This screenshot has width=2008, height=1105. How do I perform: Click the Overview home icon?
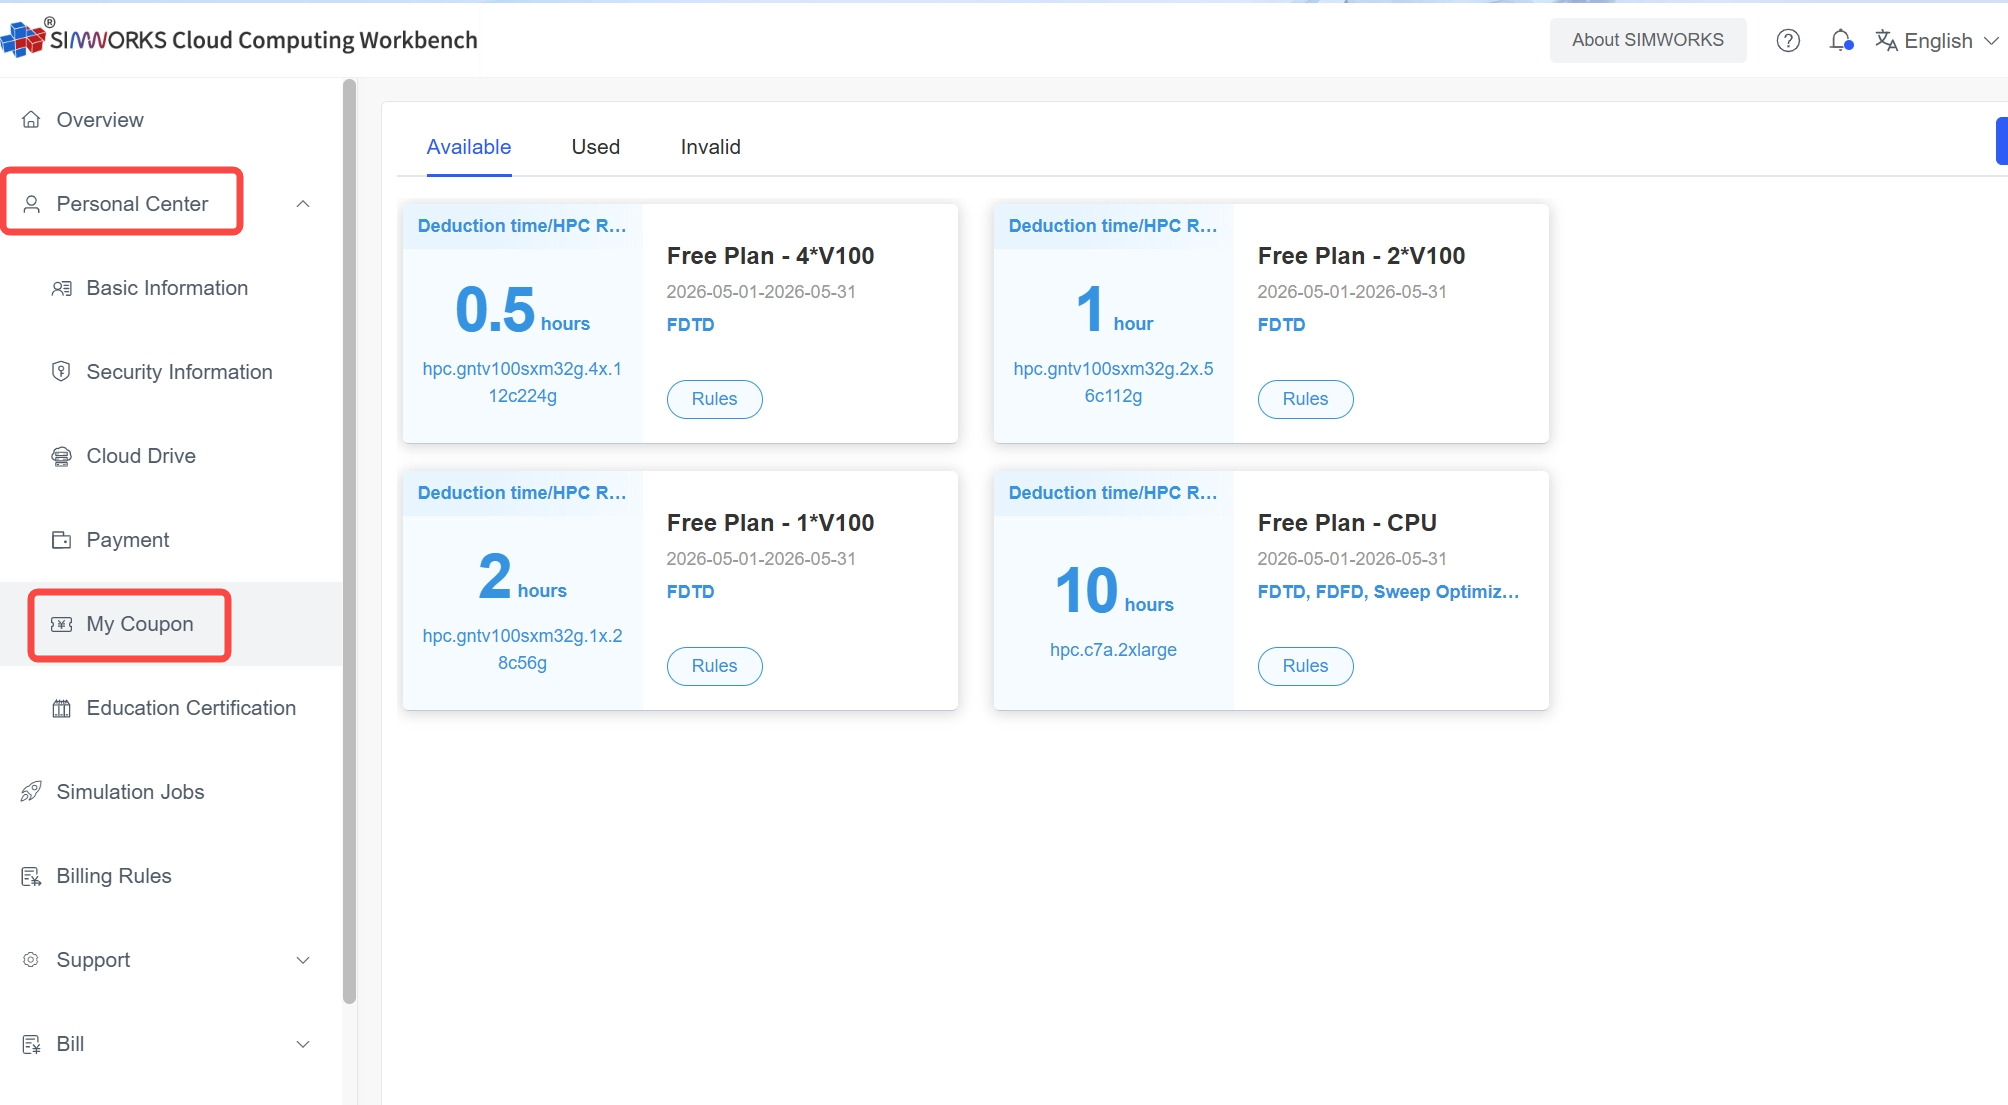[31, 120]
